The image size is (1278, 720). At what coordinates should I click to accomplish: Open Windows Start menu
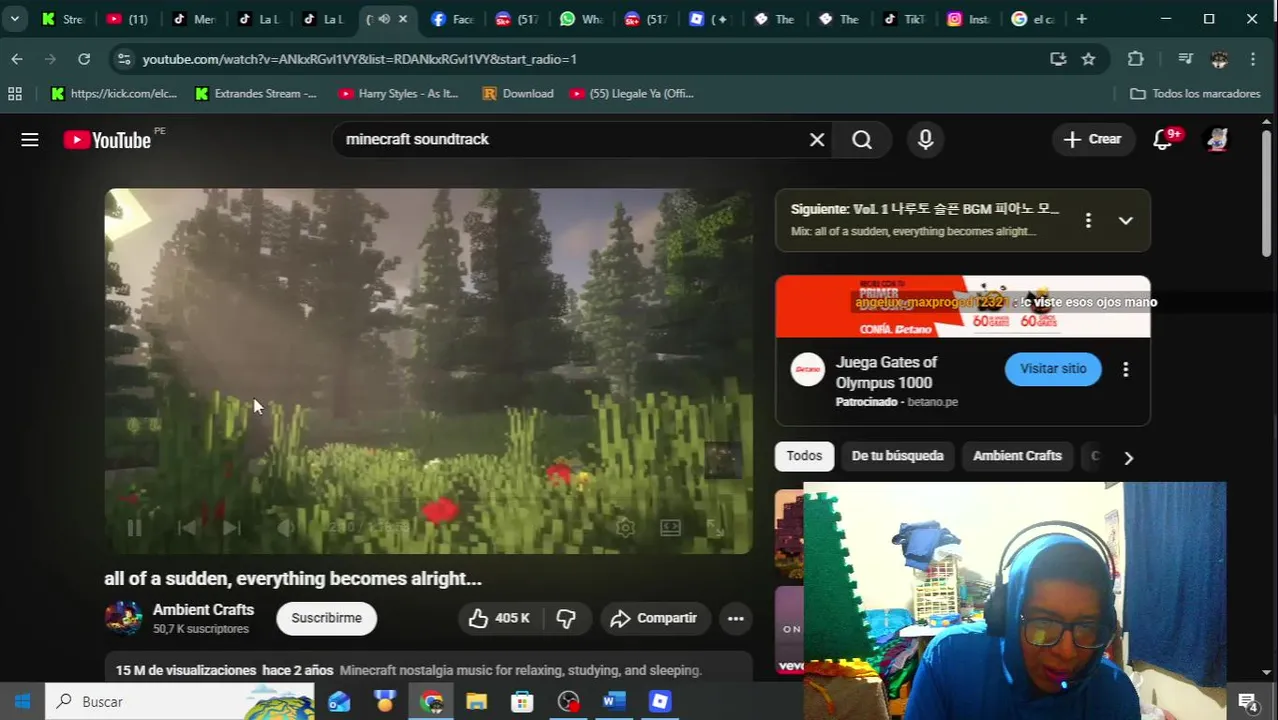22,702
